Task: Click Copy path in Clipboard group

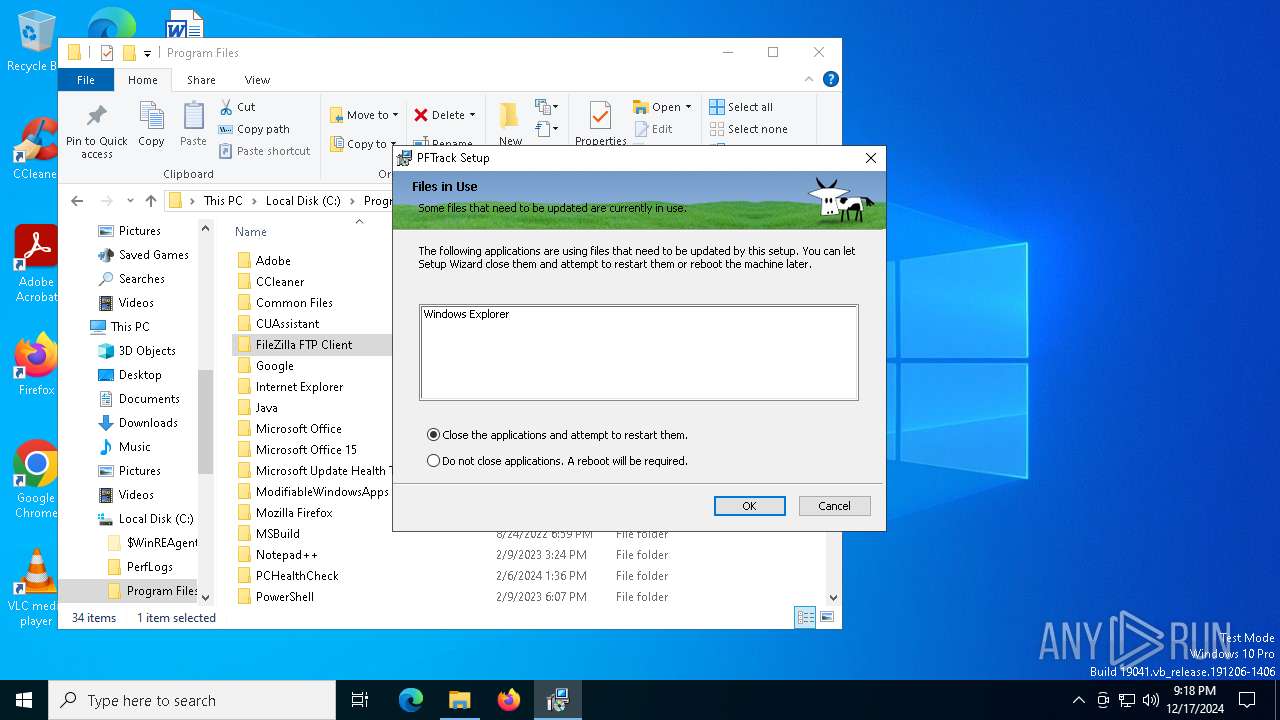Action: (254, 129)
